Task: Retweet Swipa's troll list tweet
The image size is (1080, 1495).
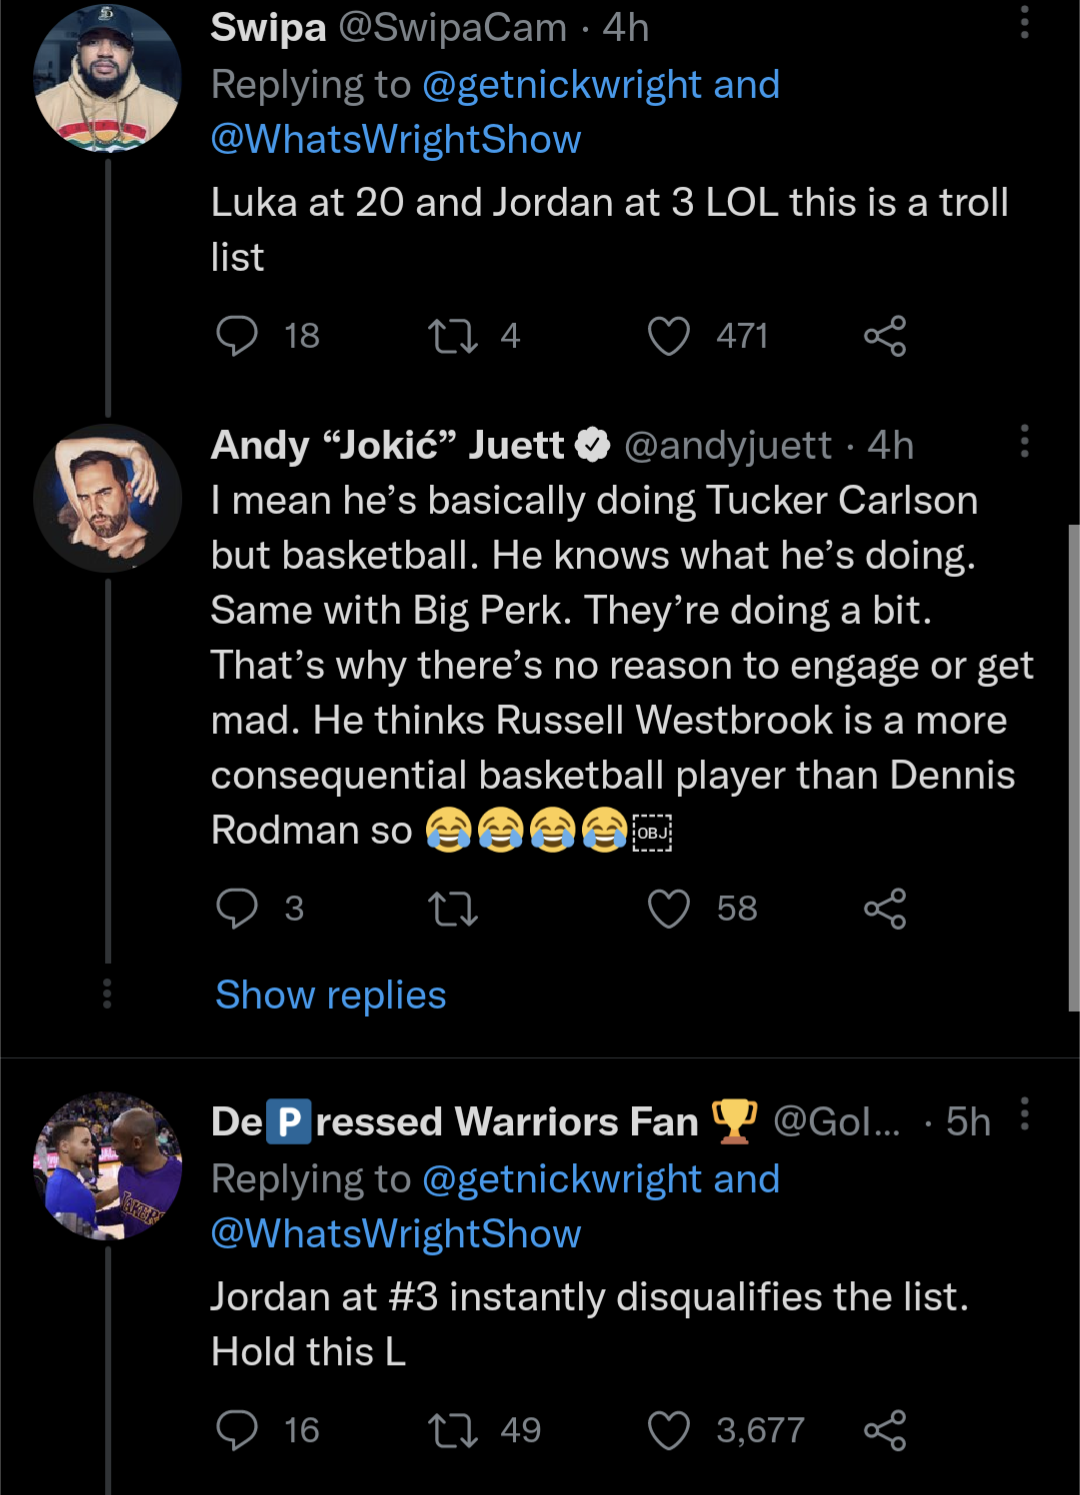Action: tap(453, 336)
